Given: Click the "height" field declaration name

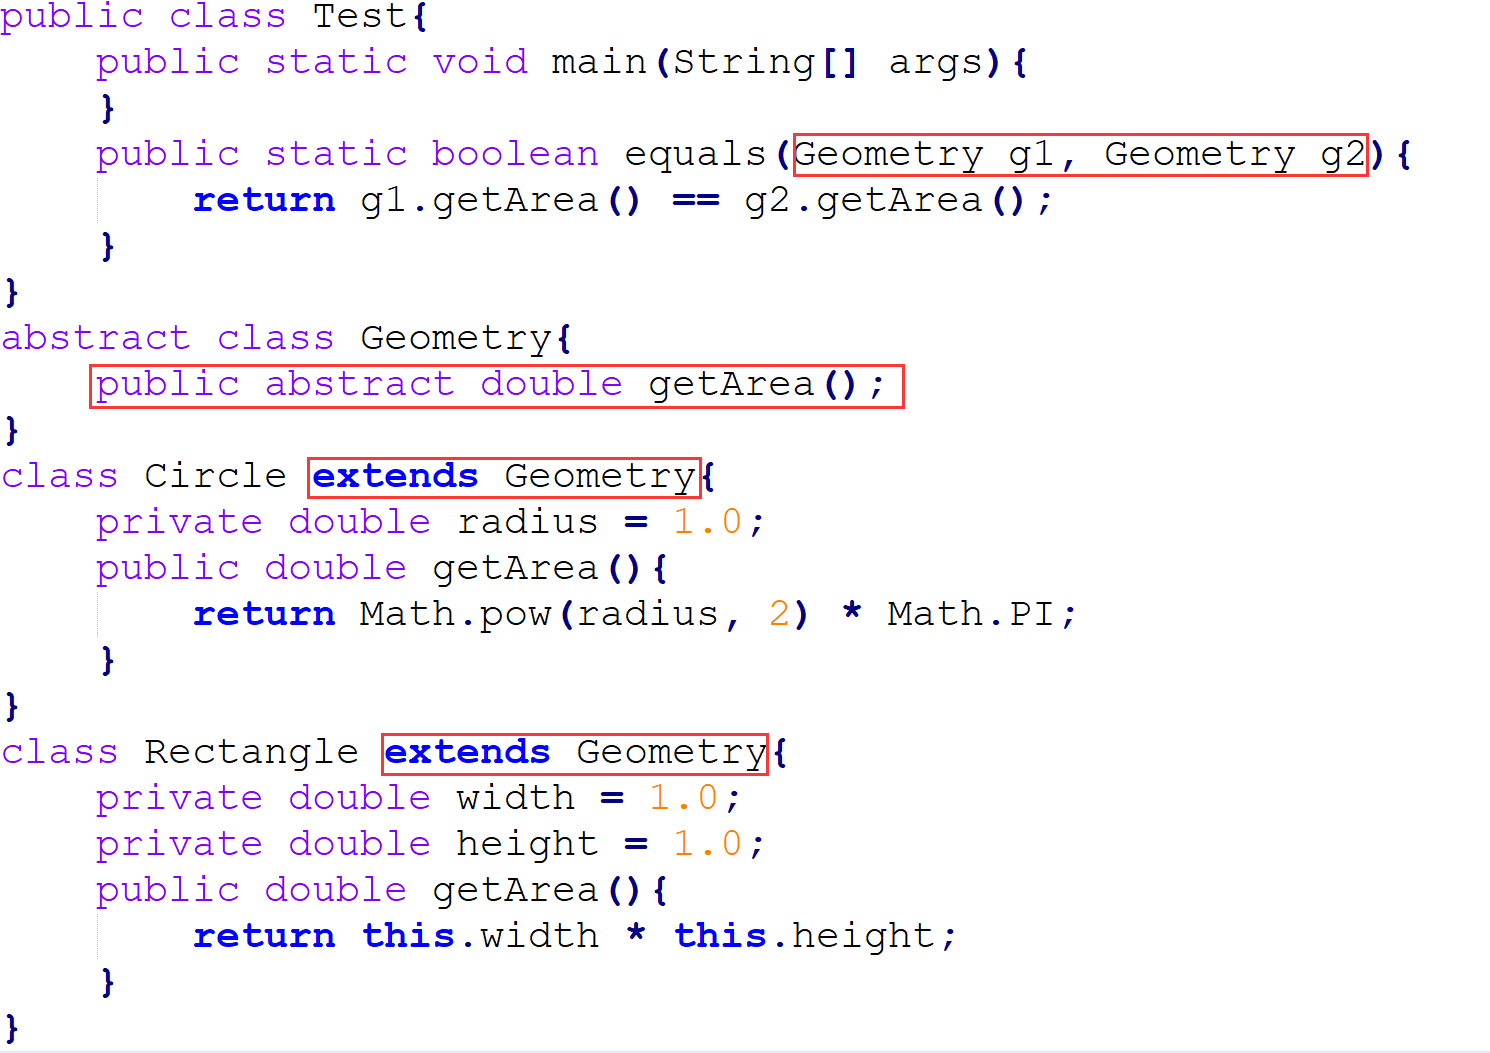Looking at the screenshot, I should coord(527,845).
